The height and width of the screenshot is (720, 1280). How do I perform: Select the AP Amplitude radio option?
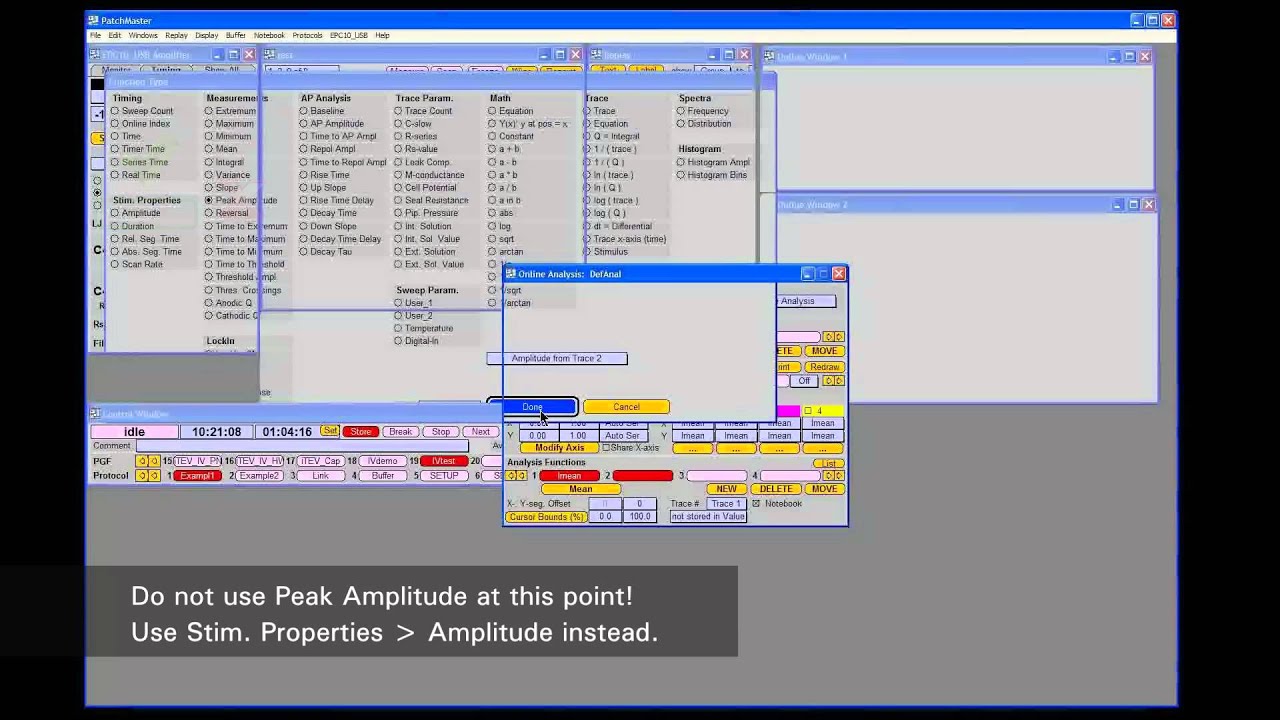click(x=303, y=124)
